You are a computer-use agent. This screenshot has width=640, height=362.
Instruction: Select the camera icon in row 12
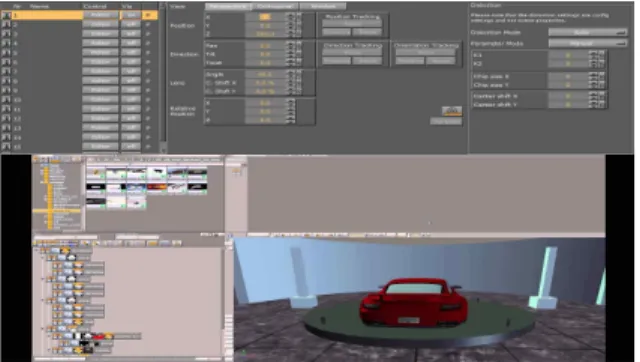tap(6, 119)
